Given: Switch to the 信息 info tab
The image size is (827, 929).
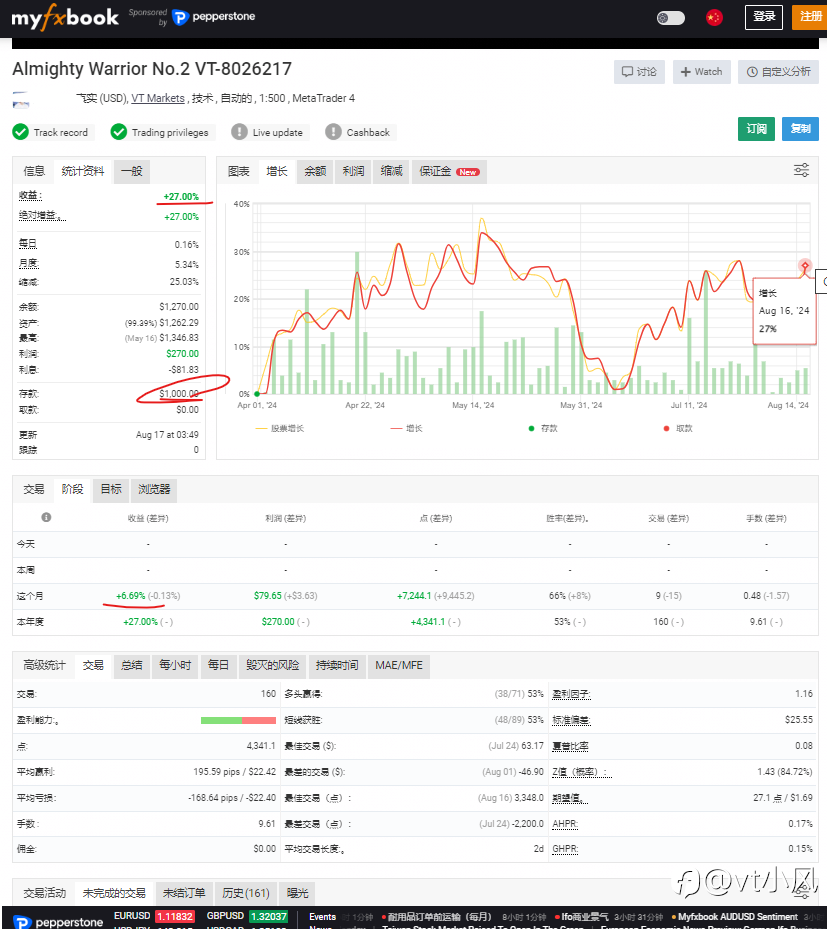Looking at the screenshot, I should pyautogui.click(x=34, y=171).
